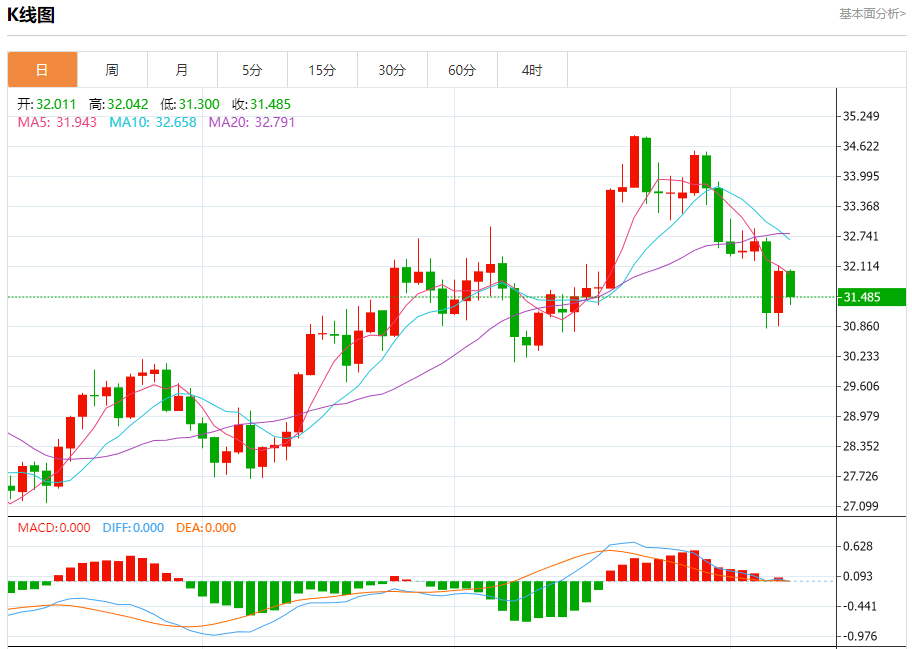Click the 33.368 price axis label
Image resolution: width=912 pixels, height=649 pixels.
click(861, 206)
